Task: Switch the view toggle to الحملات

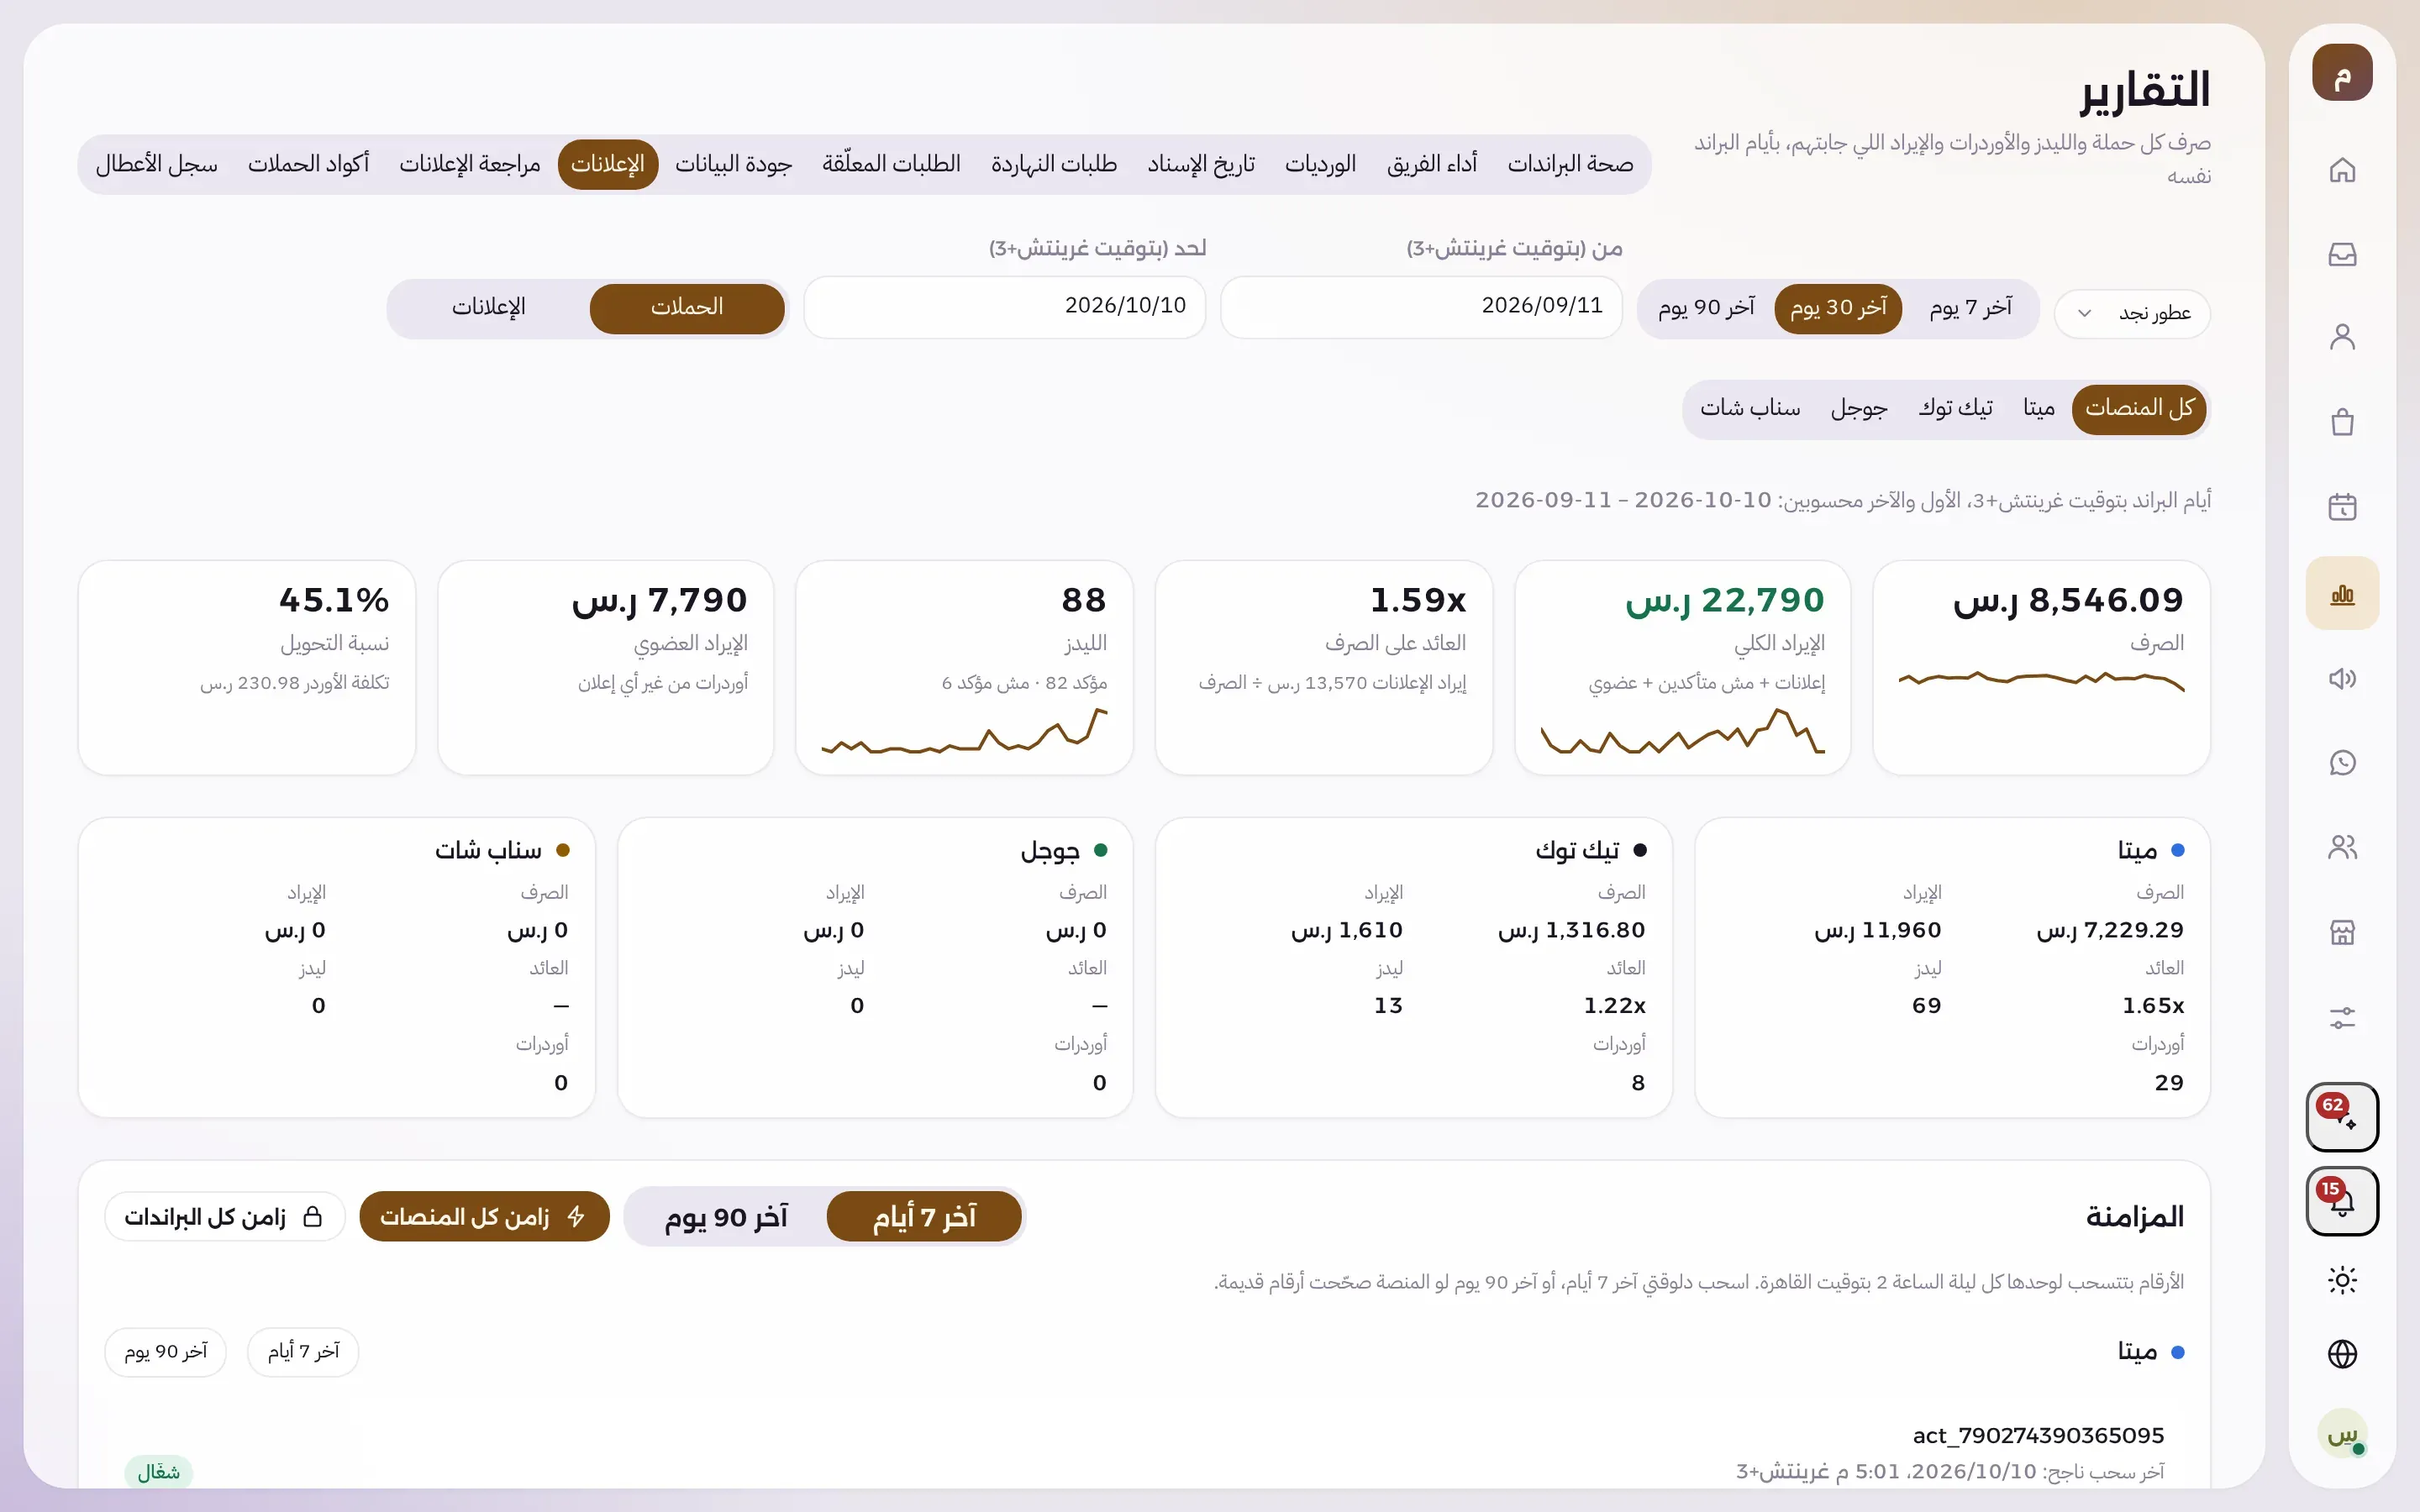Action: [x=687, y=308]
